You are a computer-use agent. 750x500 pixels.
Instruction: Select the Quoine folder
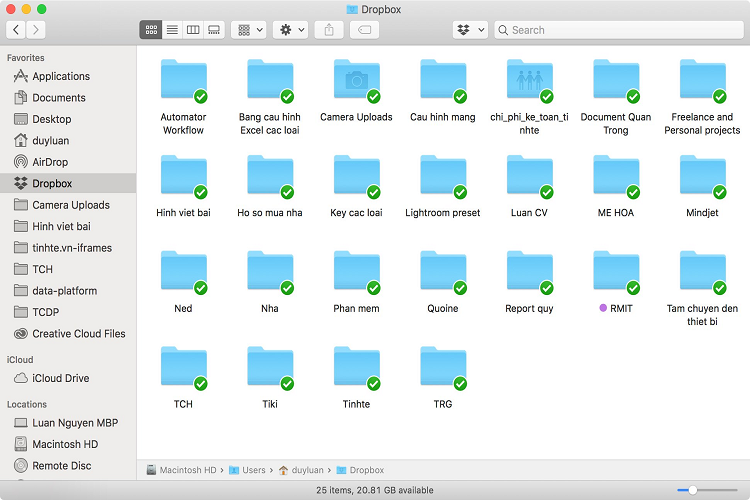click(x=443, y=272)
